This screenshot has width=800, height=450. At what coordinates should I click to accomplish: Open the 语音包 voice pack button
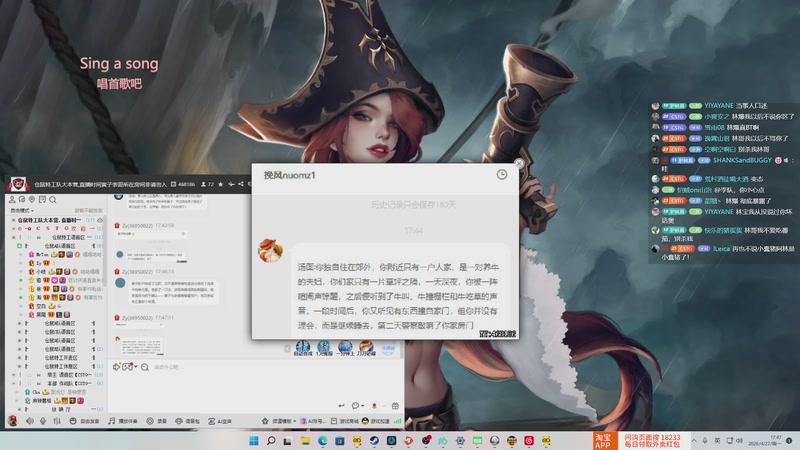point(187,421)
